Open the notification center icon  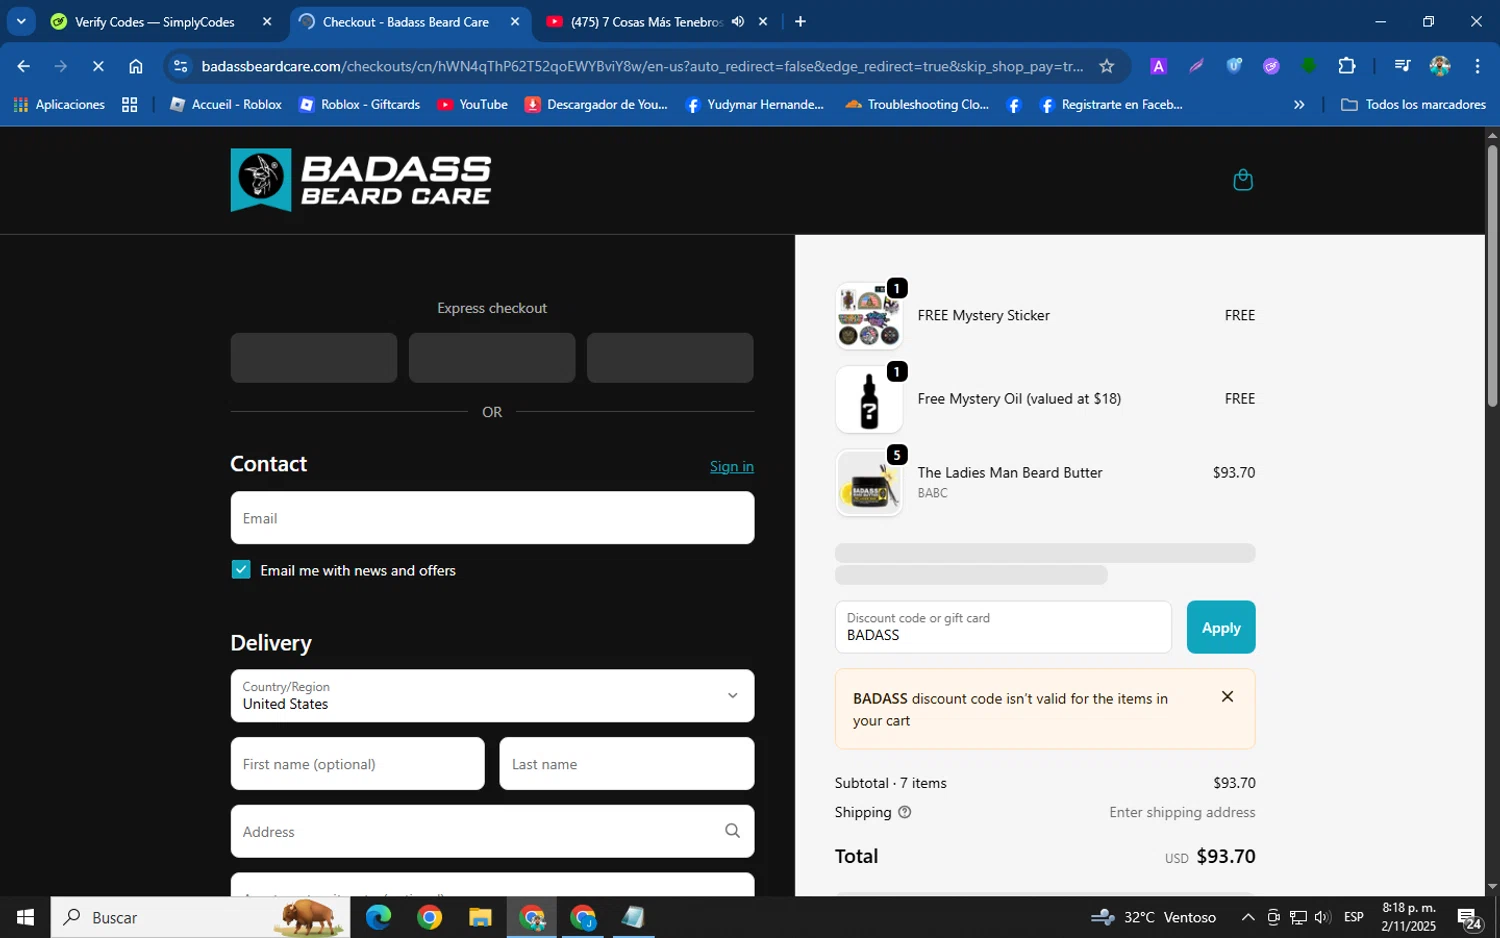[1470, 917]
